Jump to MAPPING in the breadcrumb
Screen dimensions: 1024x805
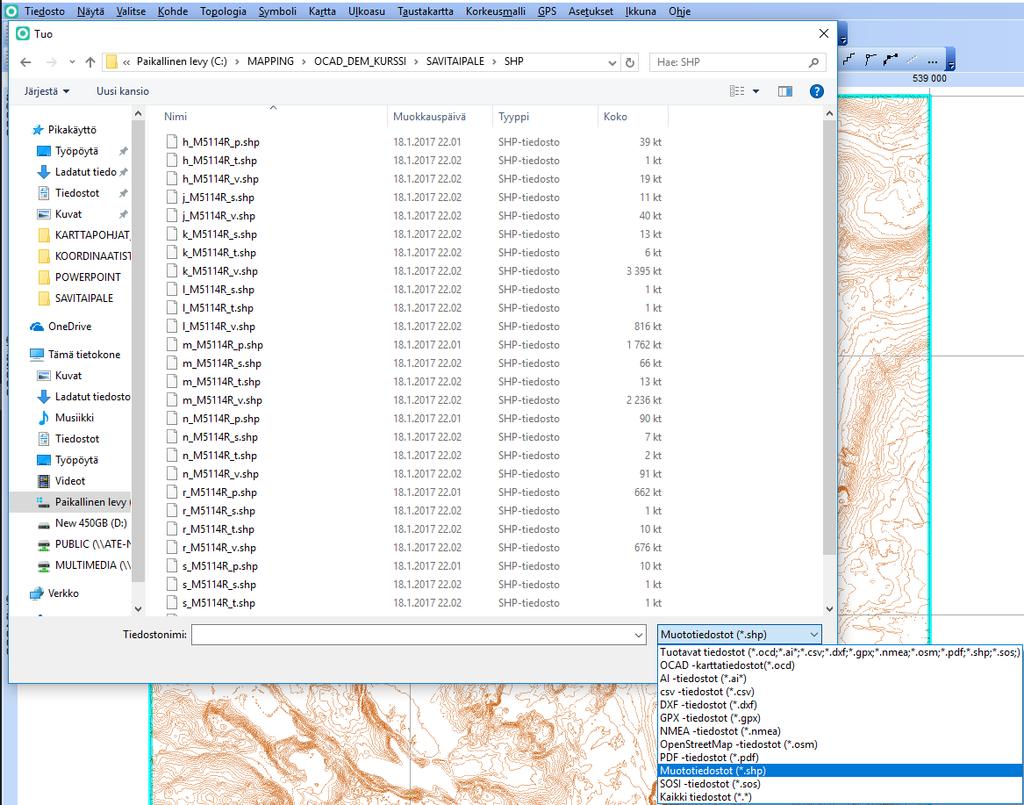[x=270, y=61]
